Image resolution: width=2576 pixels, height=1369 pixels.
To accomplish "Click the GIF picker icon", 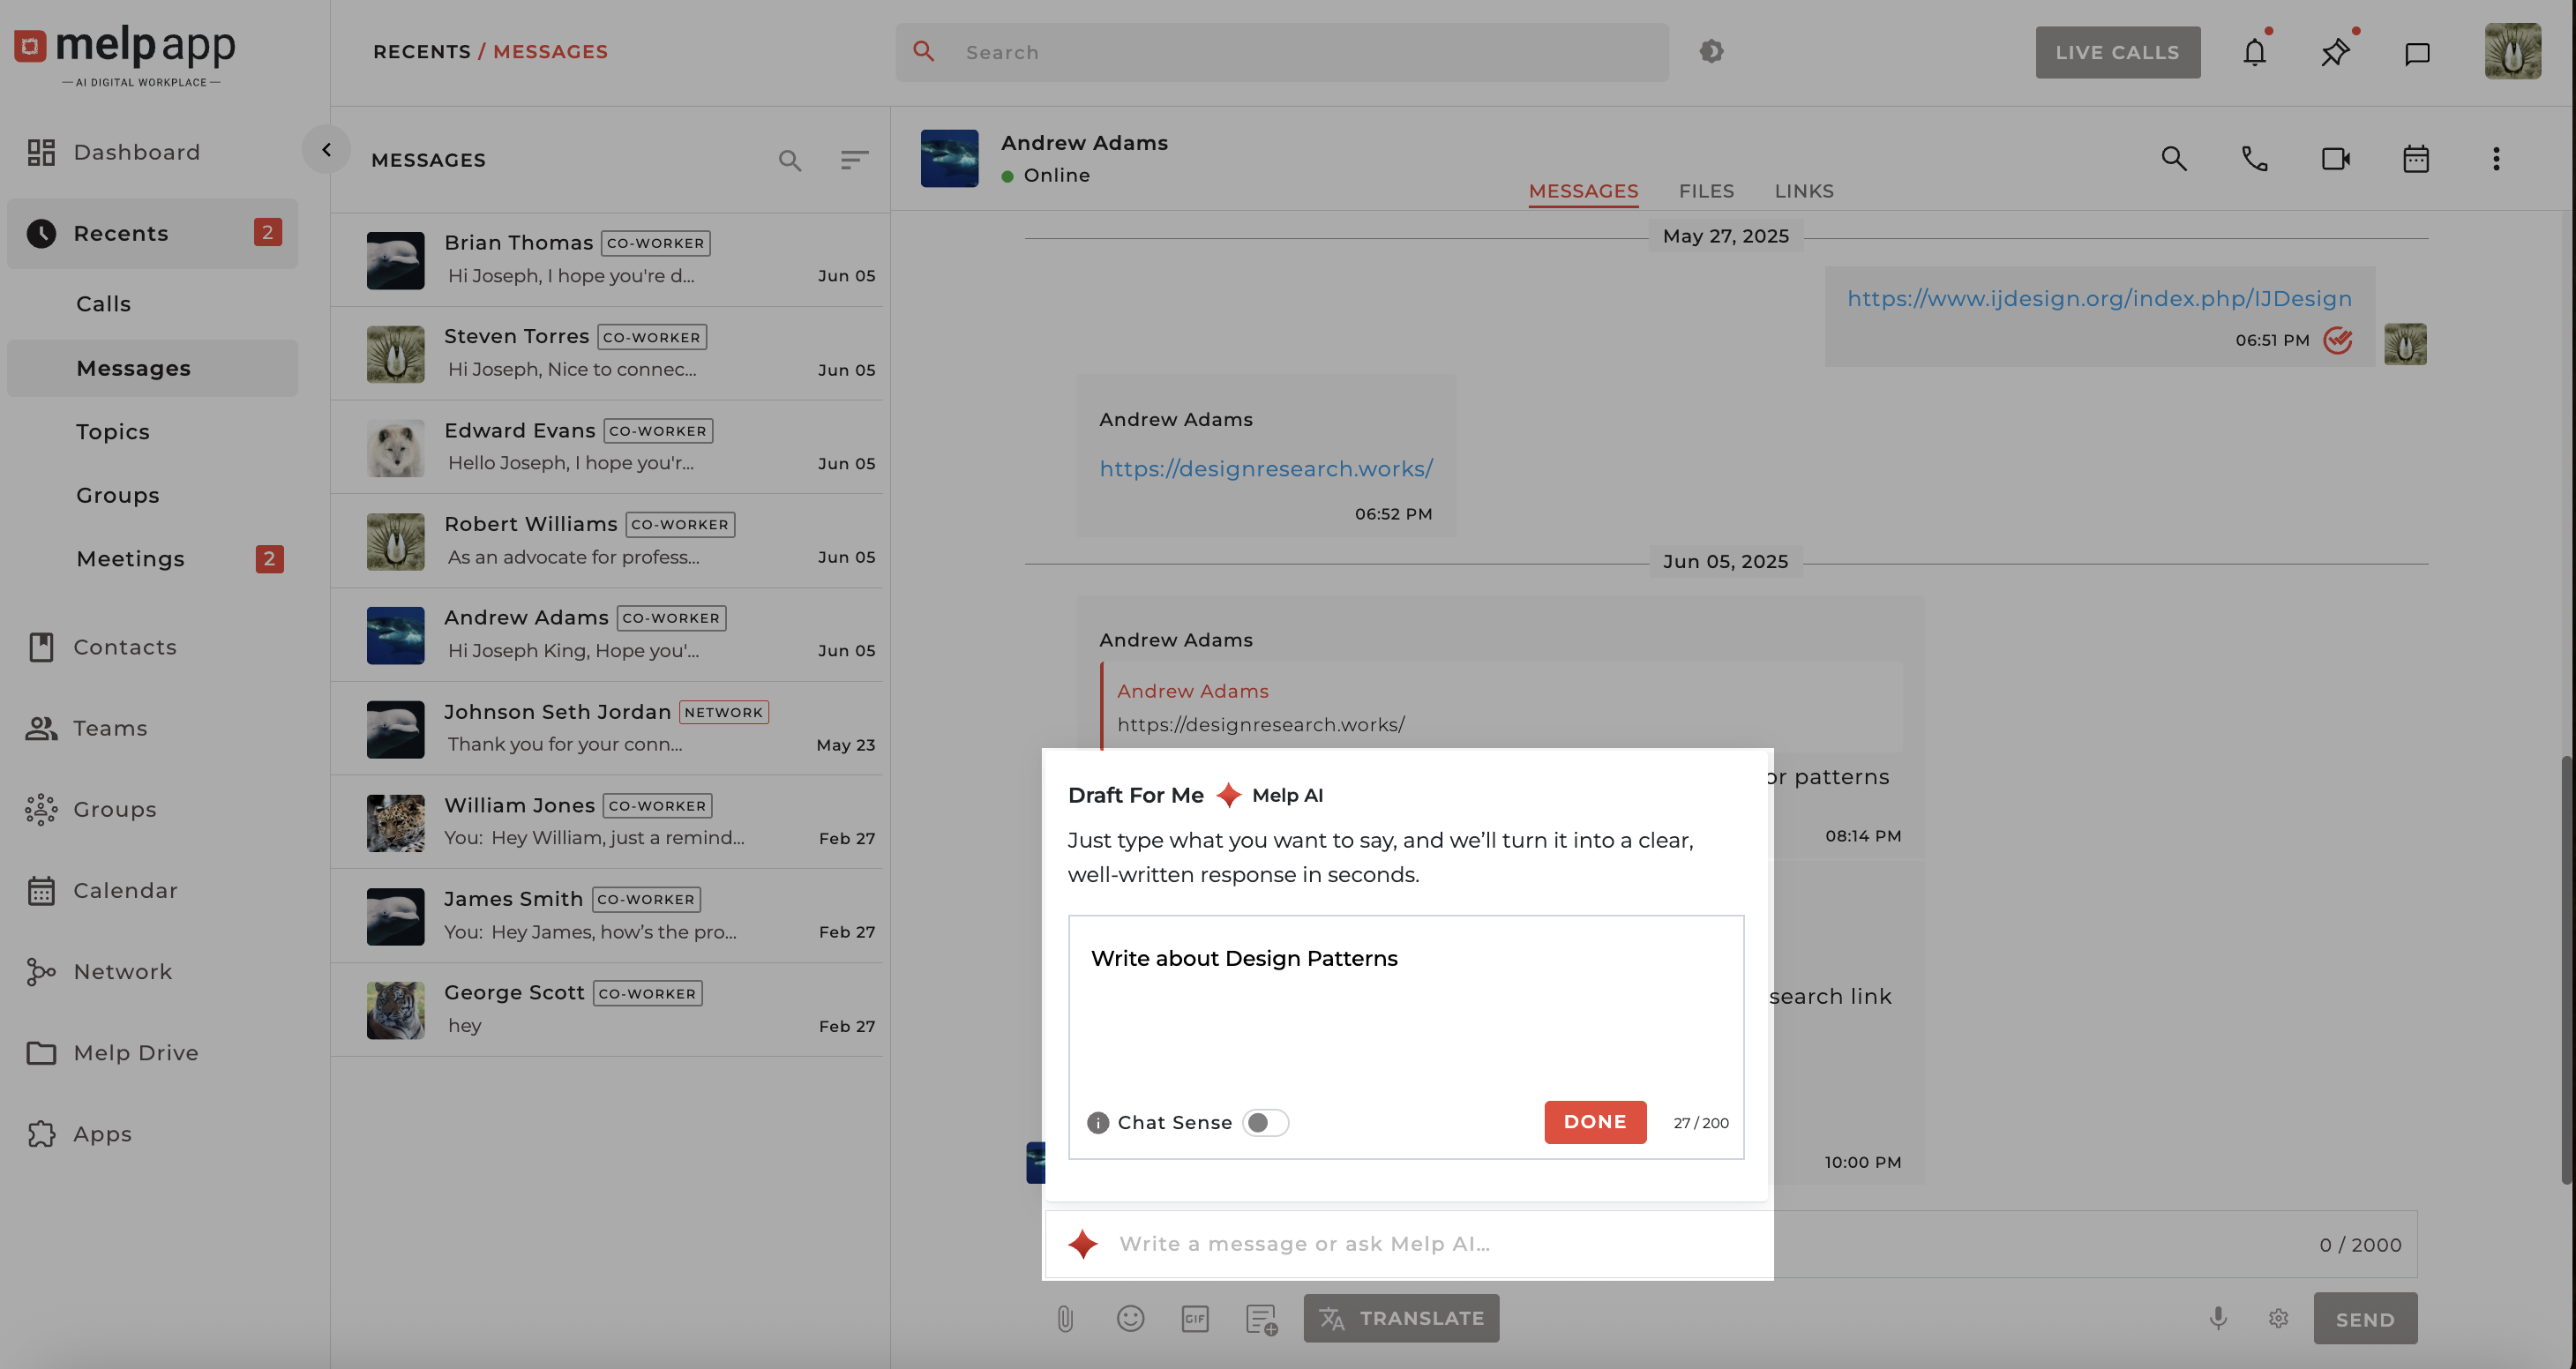I will point(1195,1319).
